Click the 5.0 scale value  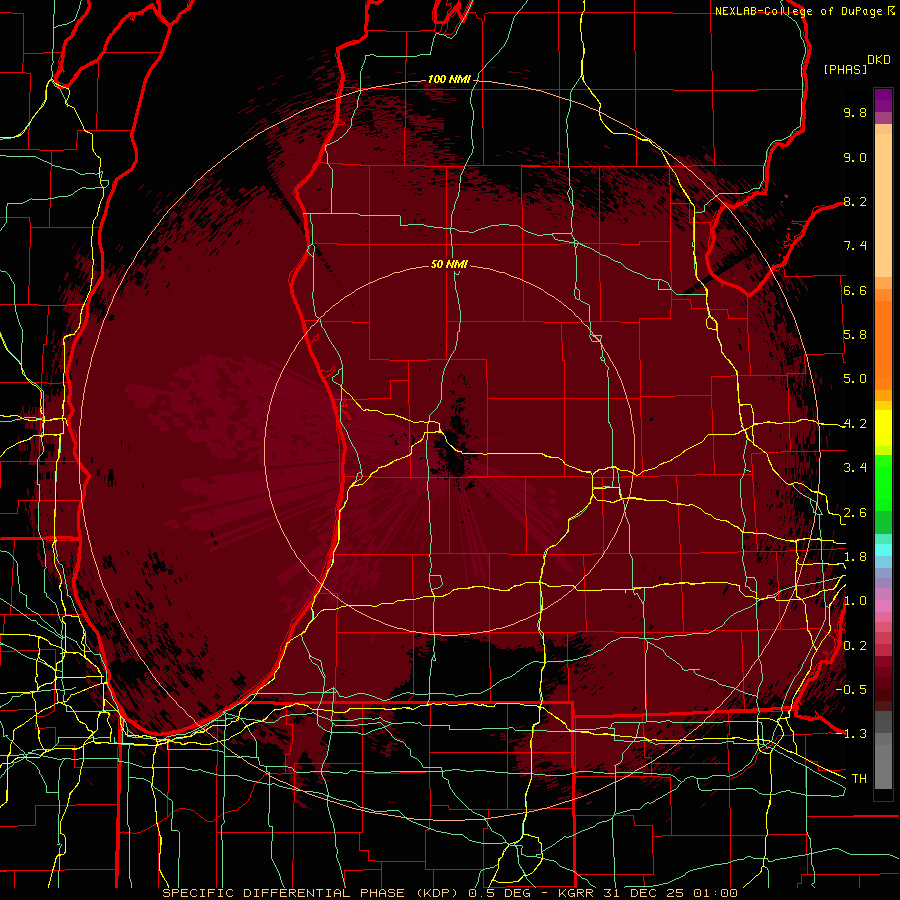click(855, 379)
